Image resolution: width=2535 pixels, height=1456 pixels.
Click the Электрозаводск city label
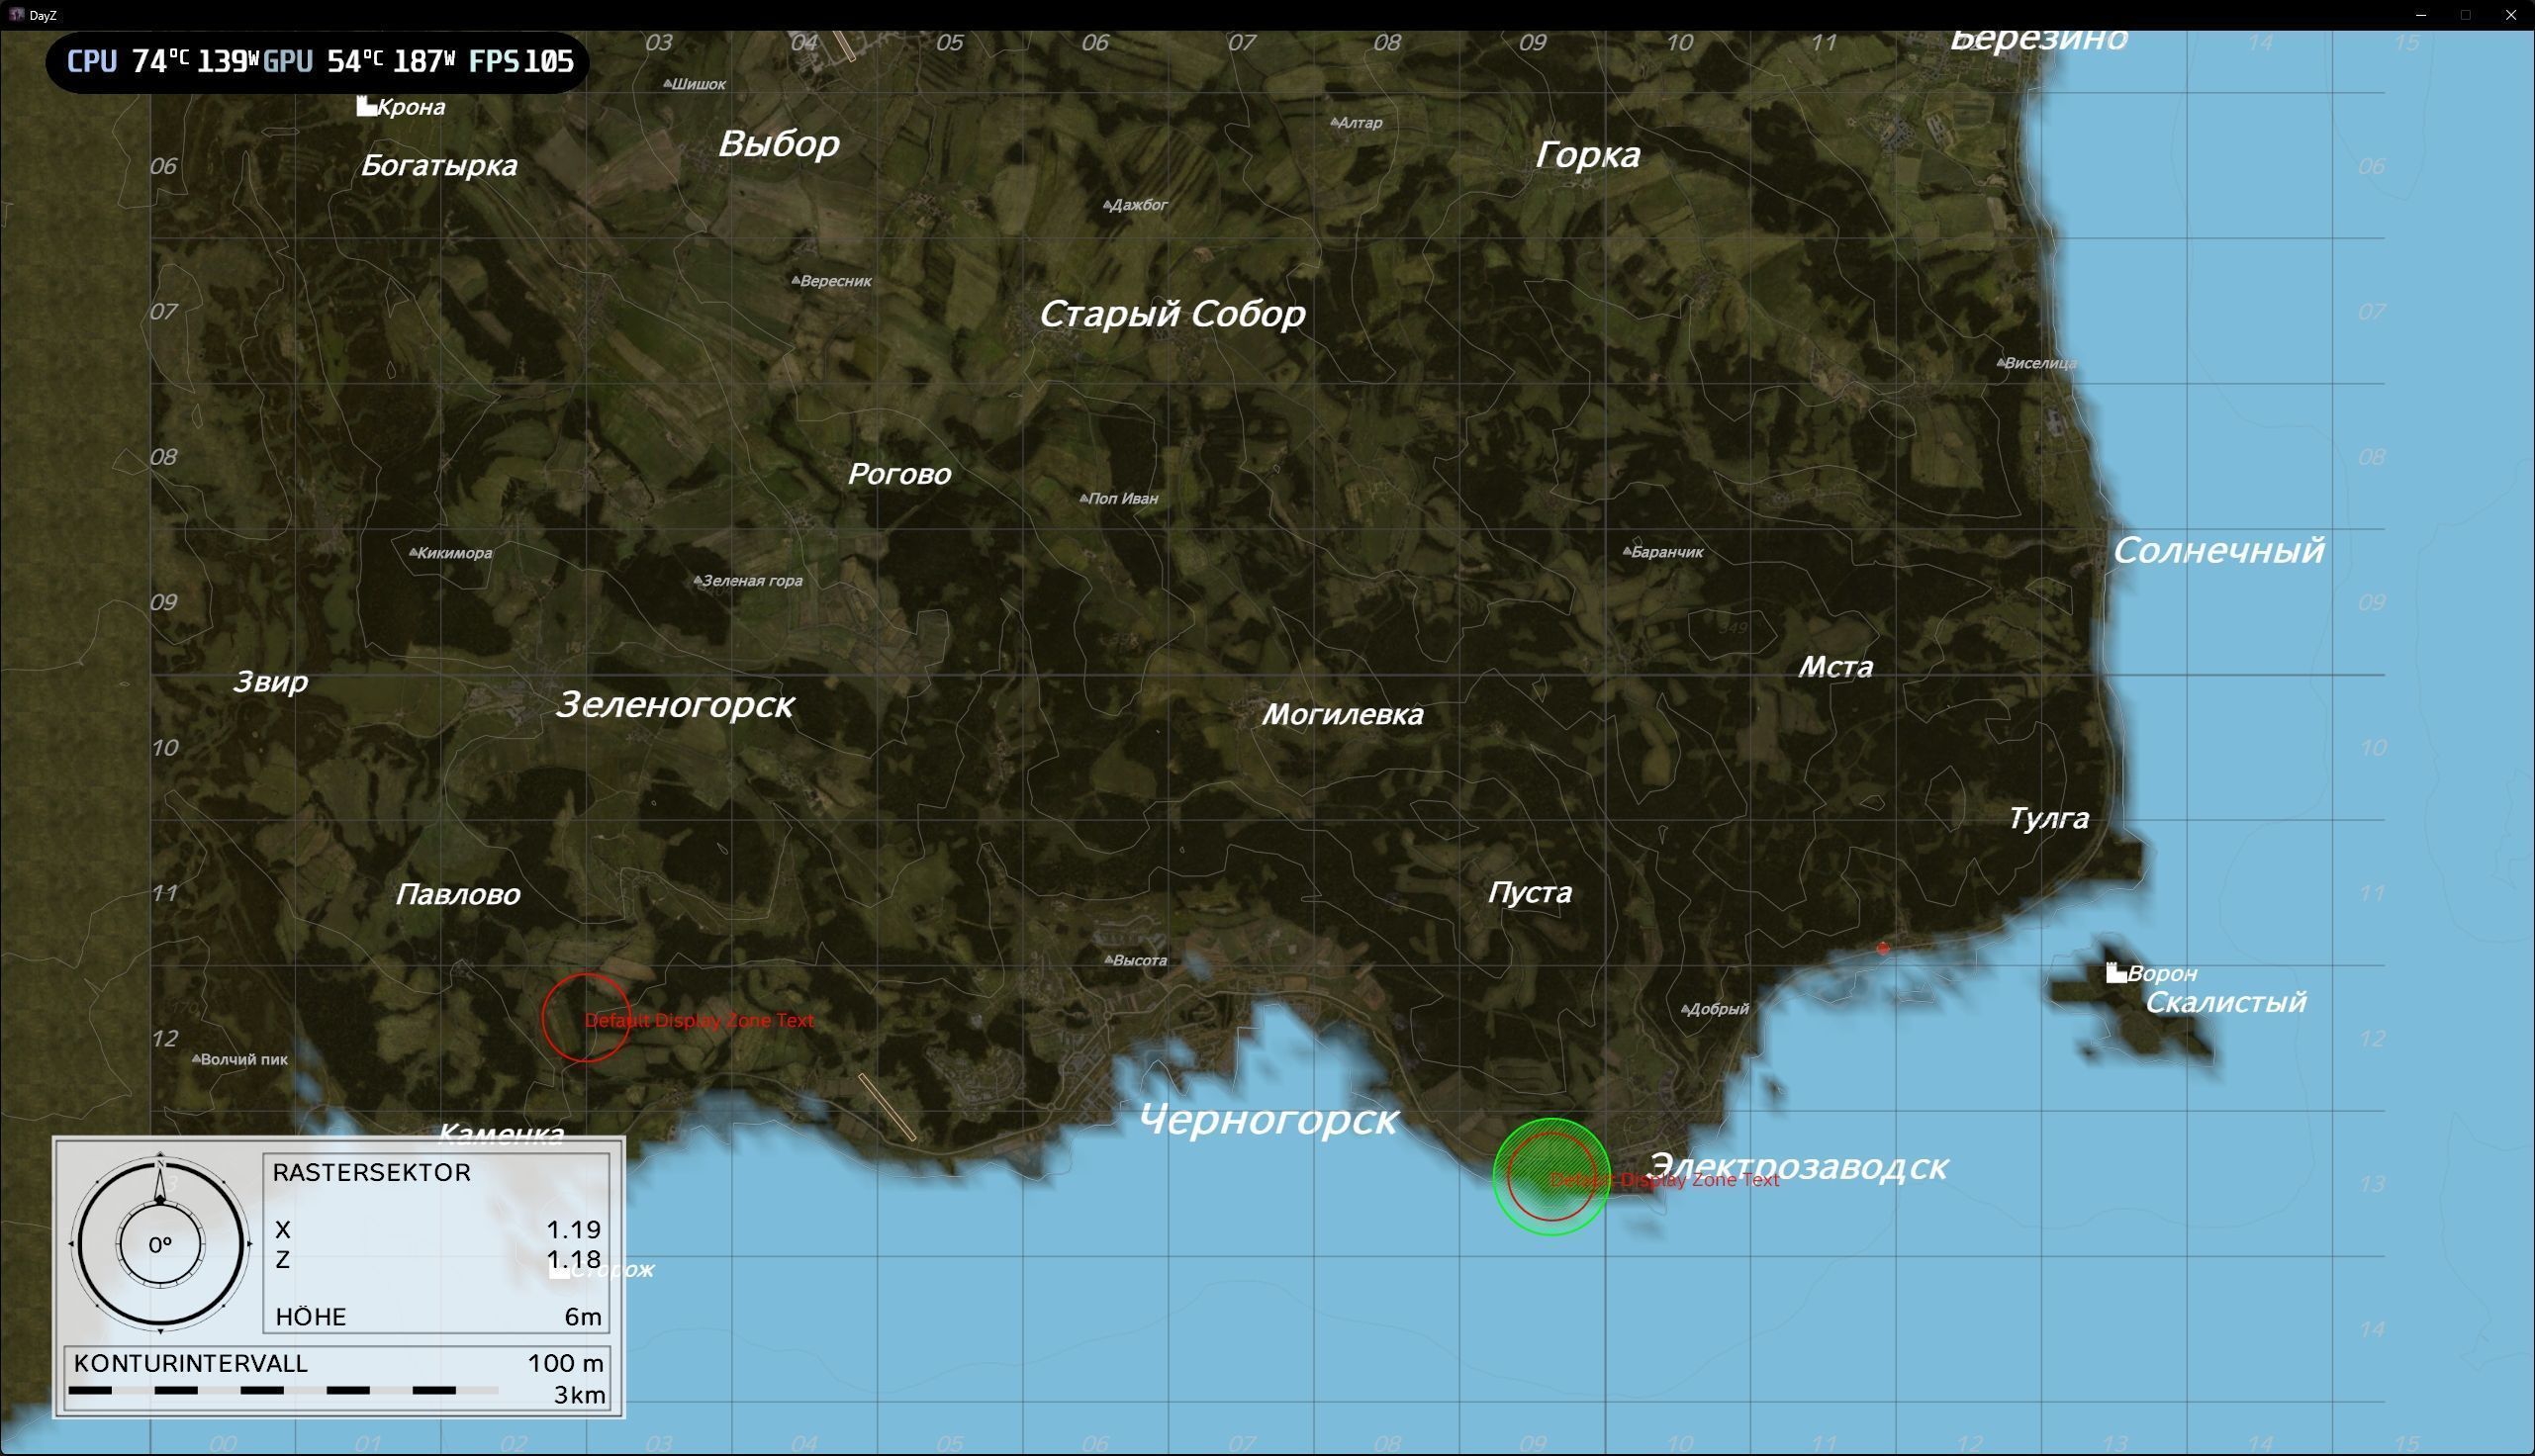pos(1797,1167)
